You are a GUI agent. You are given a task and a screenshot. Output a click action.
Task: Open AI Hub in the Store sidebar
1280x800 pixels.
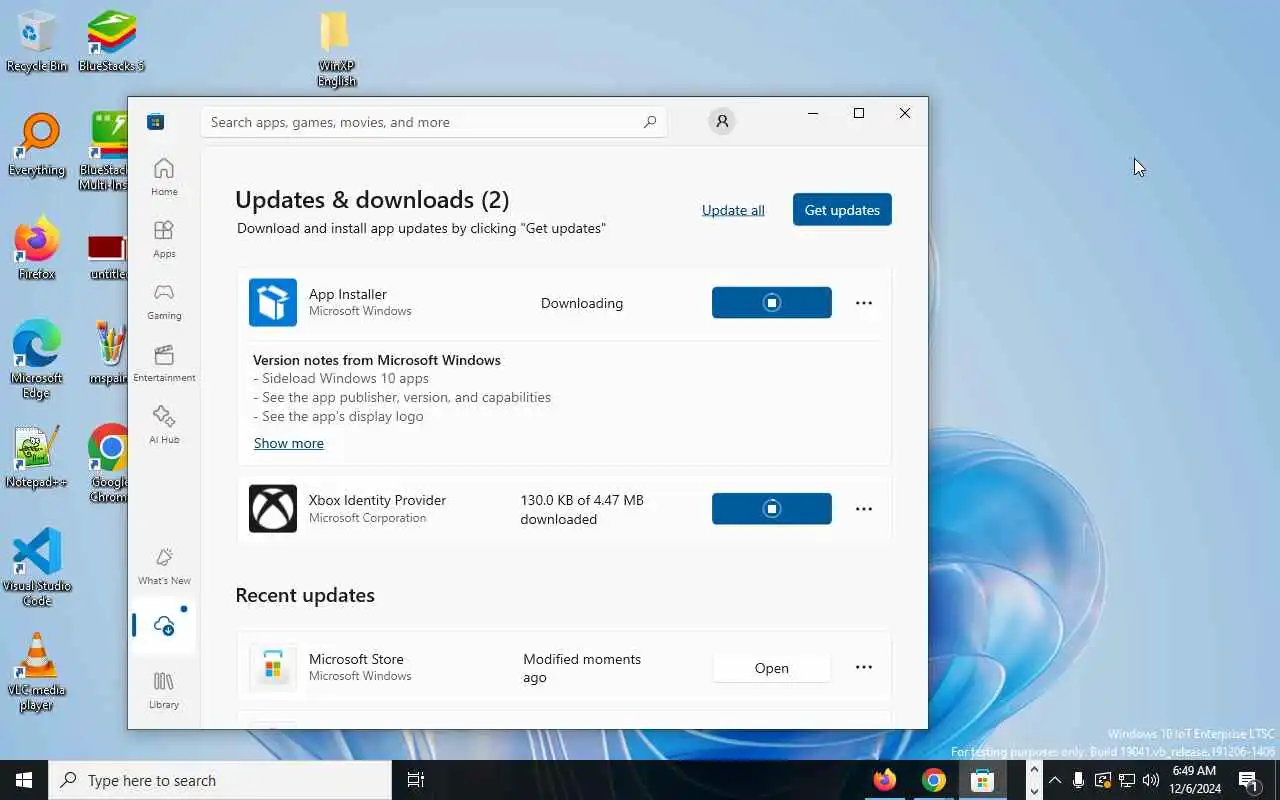(x=164, y=425)
